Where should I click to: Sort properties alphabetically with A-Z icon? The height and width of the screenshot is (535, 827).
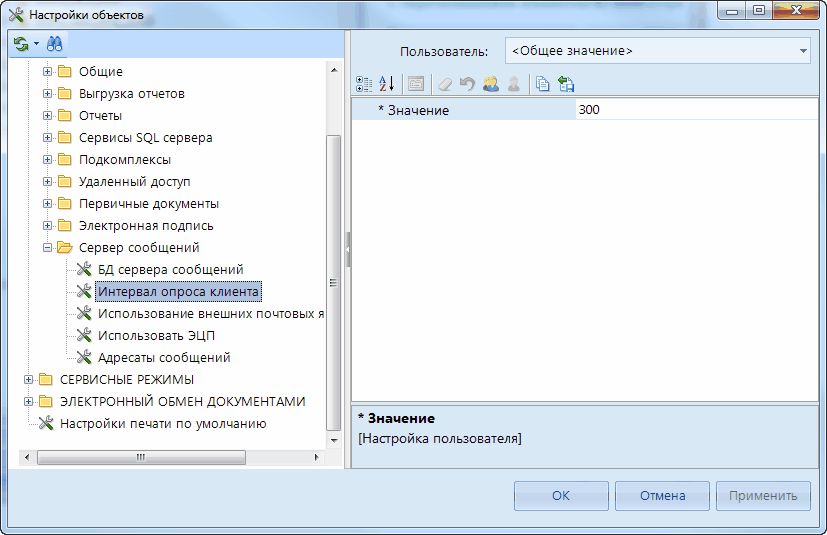click(x=388, y=84)
